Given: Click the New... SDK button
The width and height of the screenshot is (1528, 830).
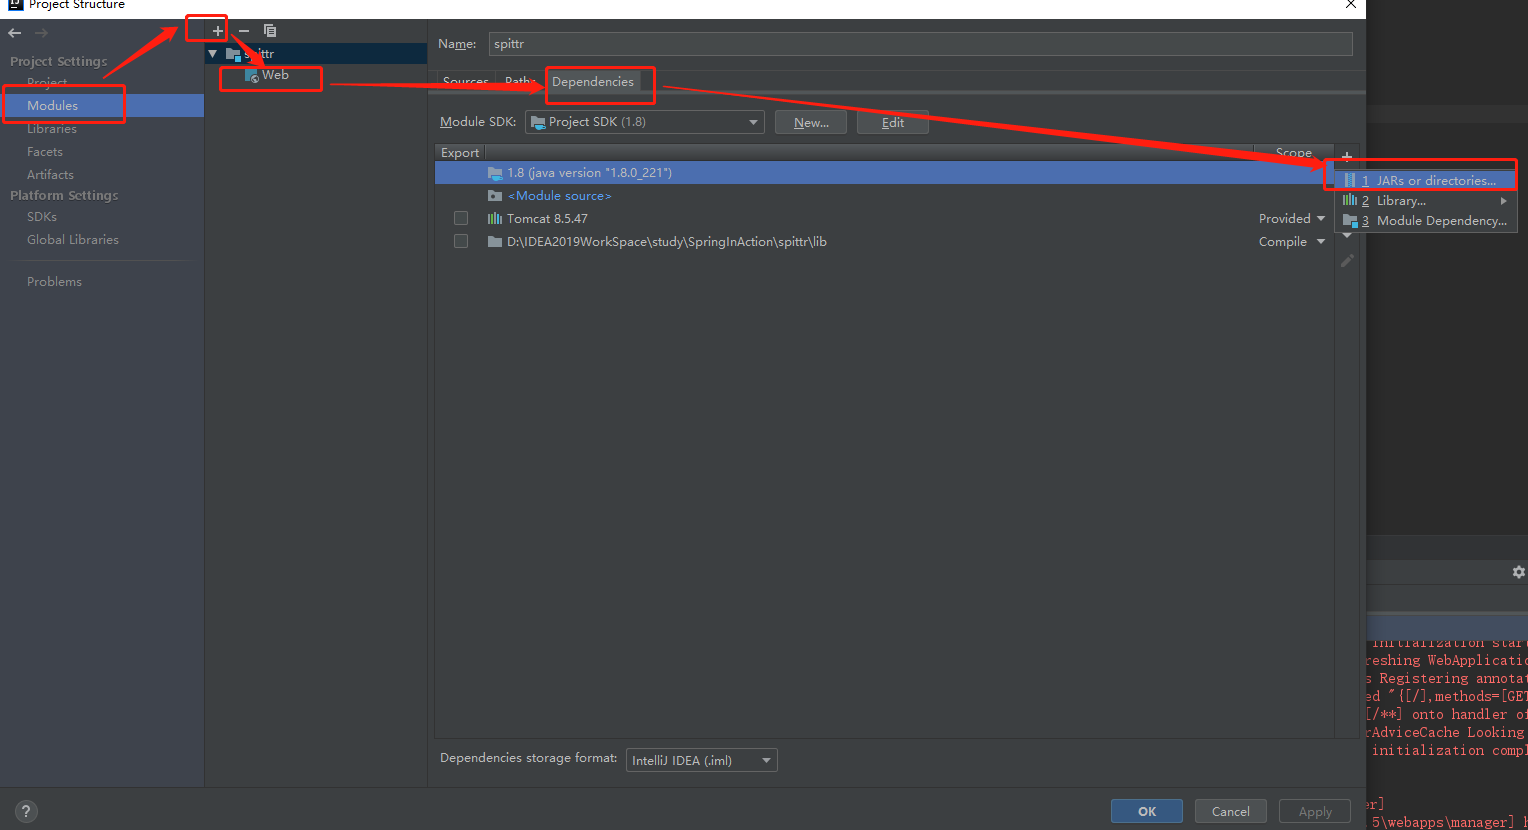Looking at the screenshot, I should tap(811, 122).
